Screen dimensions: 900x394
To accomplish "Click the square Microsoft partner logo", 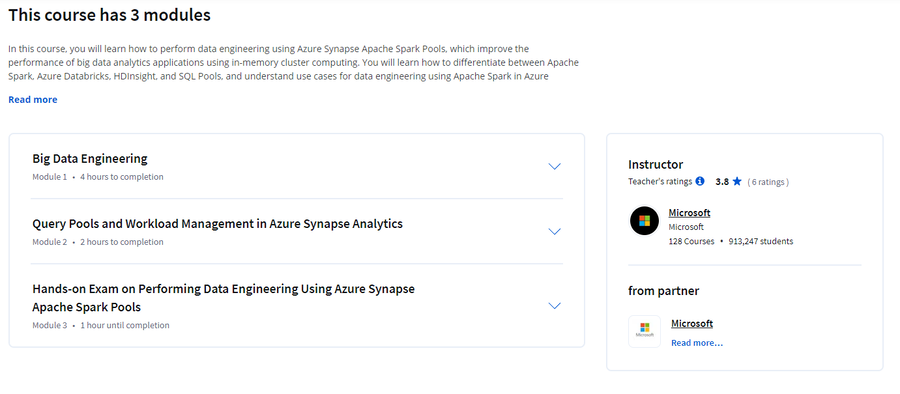I will (645, 331).
